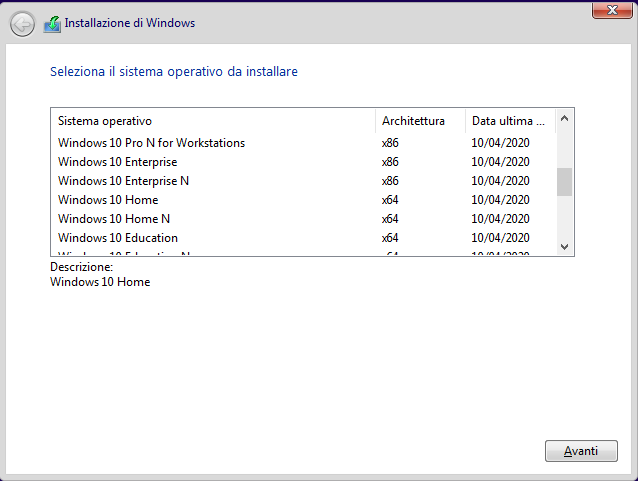The width and height of the screenshot is (638, 481).
Task: Click Avanti to continue
Action: click(x=581, y=451)
